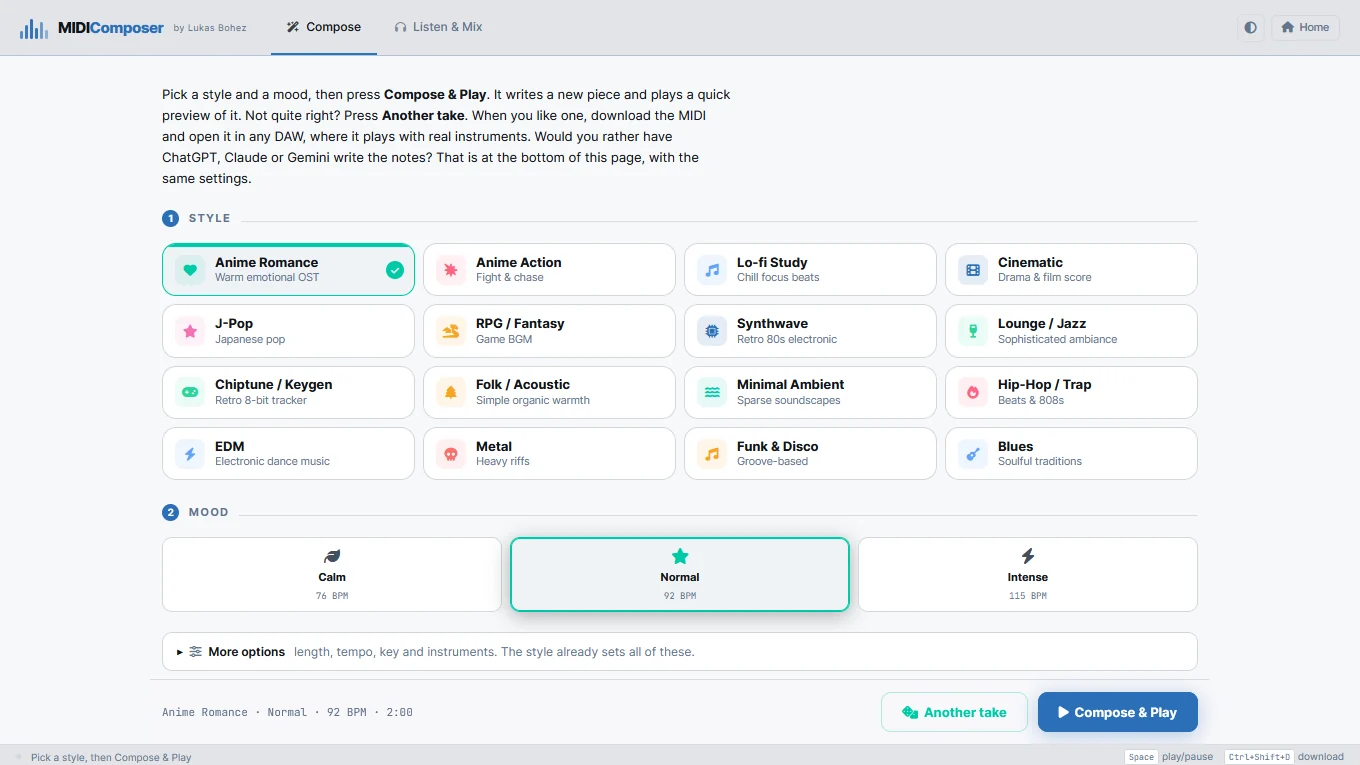Click the 'Soulful traditions' subtitle
This screenshot has width=1360, height=765.
[1040, 461]
